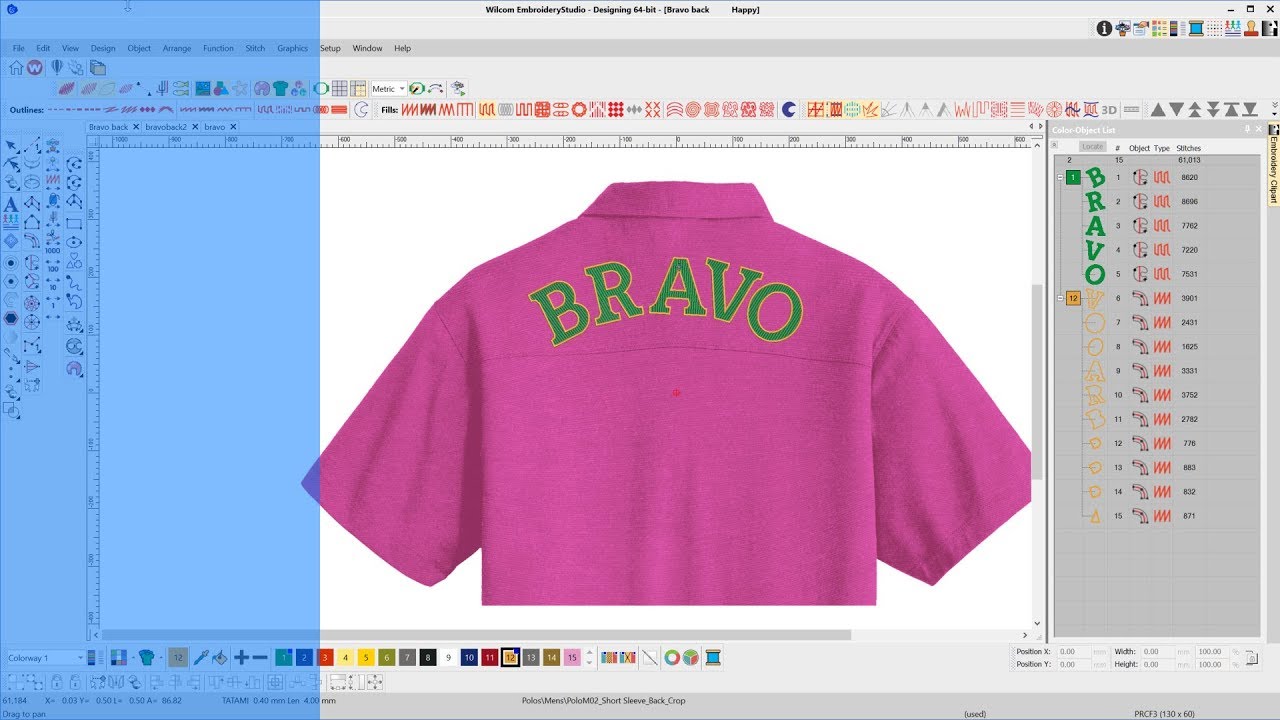Open the Stitch menu
The height and width of the screenshot is (720, 1280).
(x=255, y=48)
